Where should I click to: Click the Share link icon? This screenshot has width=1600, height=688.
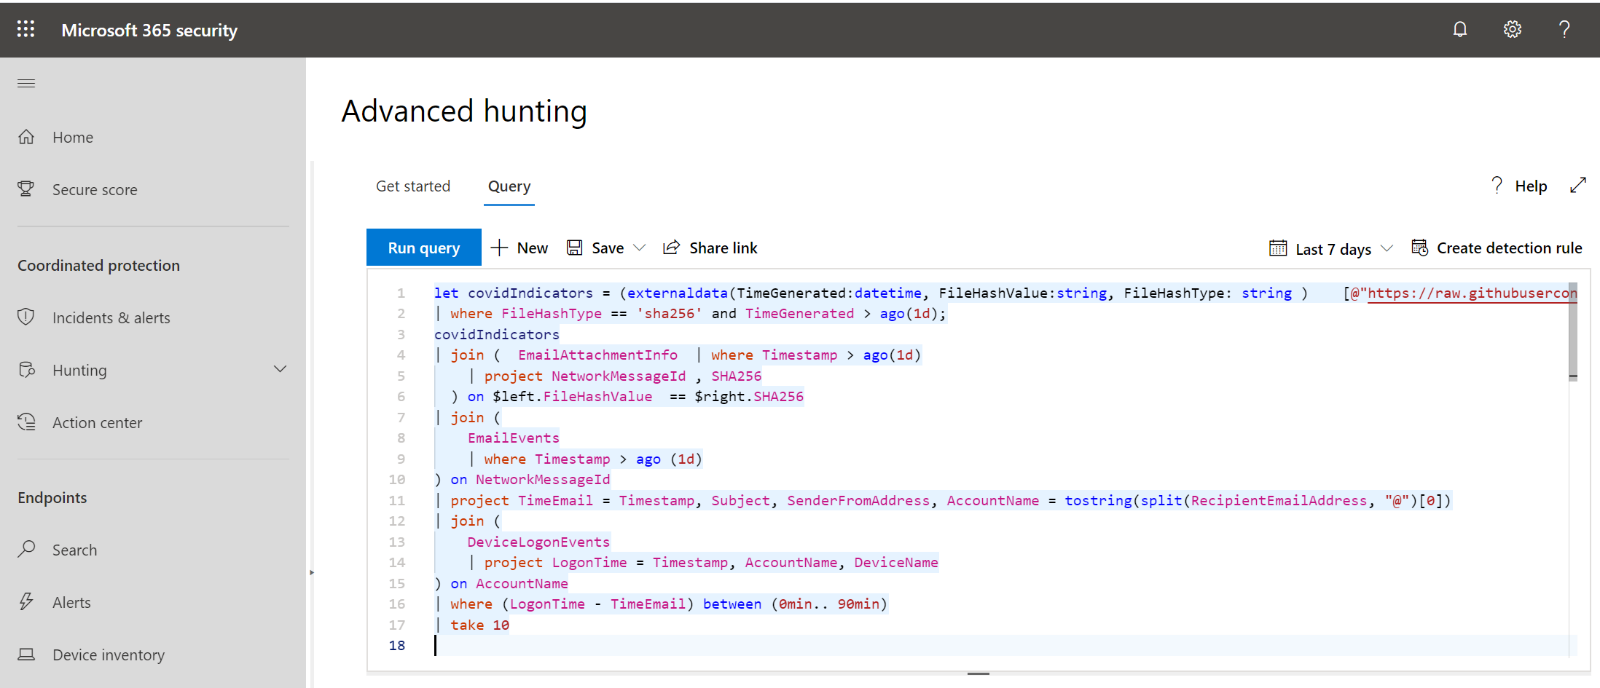click(x=671, y=247)
